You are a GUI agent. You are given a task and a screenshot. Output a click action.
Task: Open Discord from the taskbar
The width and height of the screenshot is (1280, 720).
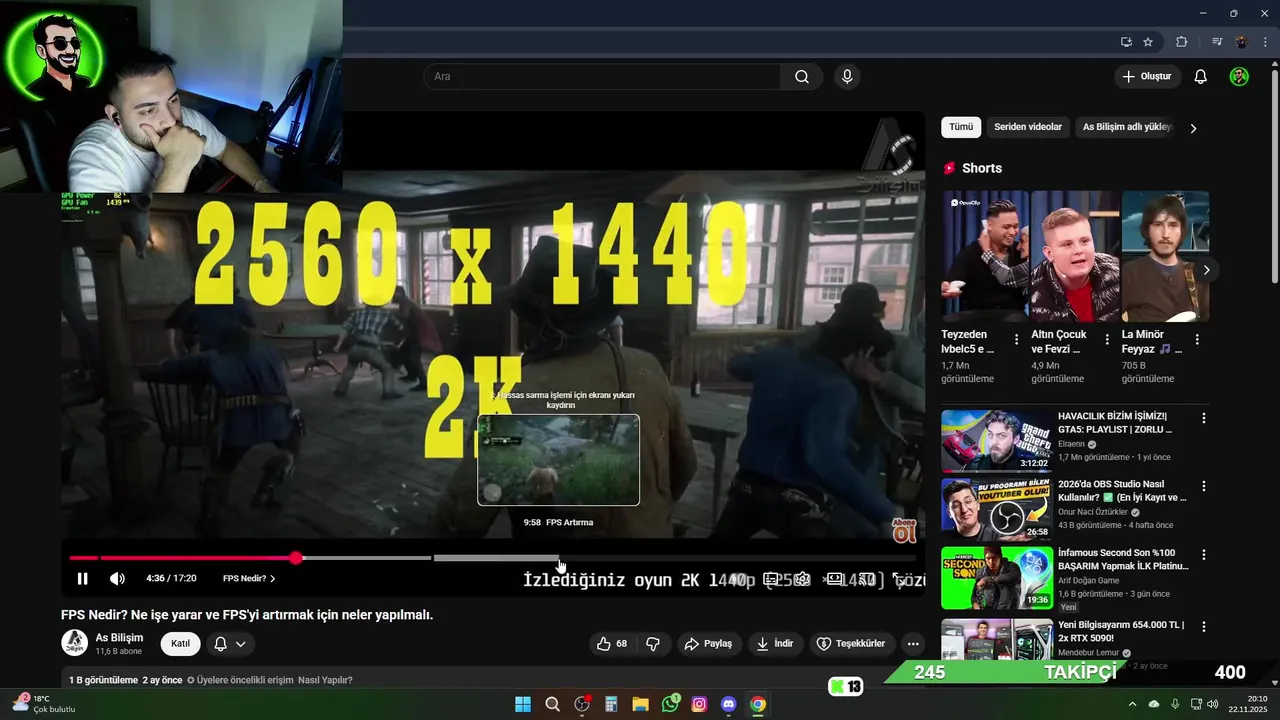(728, 704)
